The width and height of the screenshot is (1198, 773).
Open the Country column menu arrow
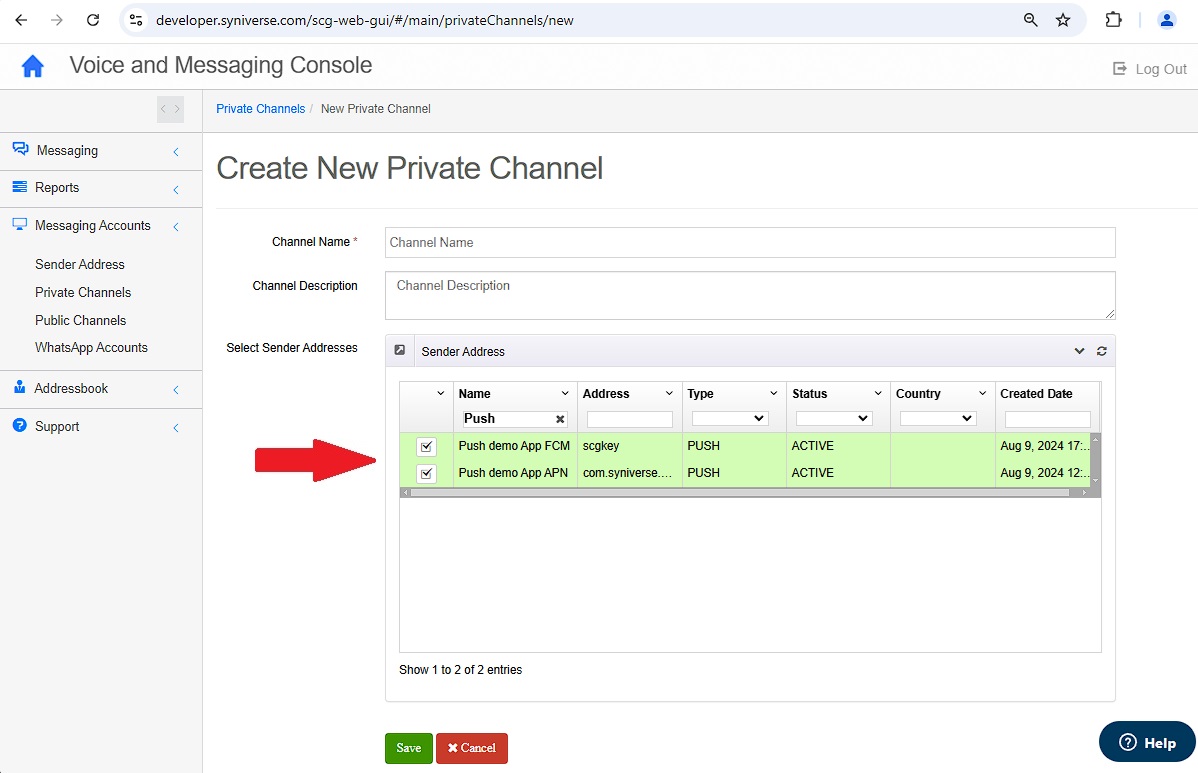[983, 393]
